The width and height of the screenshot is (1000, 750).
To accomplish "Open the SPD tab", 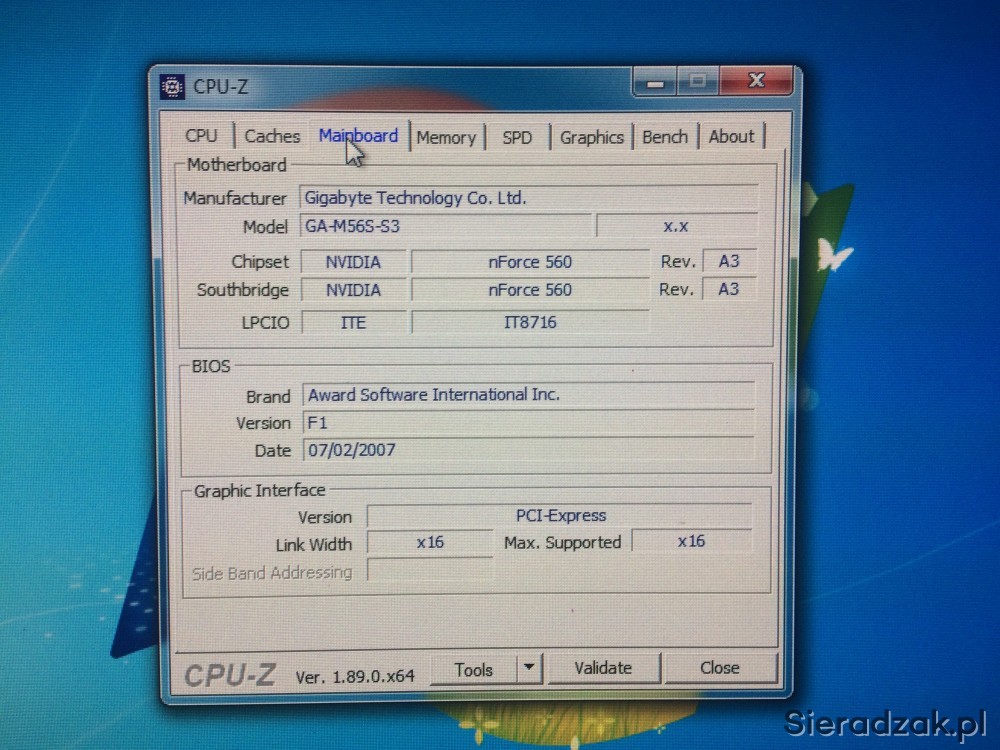I will [x=517, y=137].
